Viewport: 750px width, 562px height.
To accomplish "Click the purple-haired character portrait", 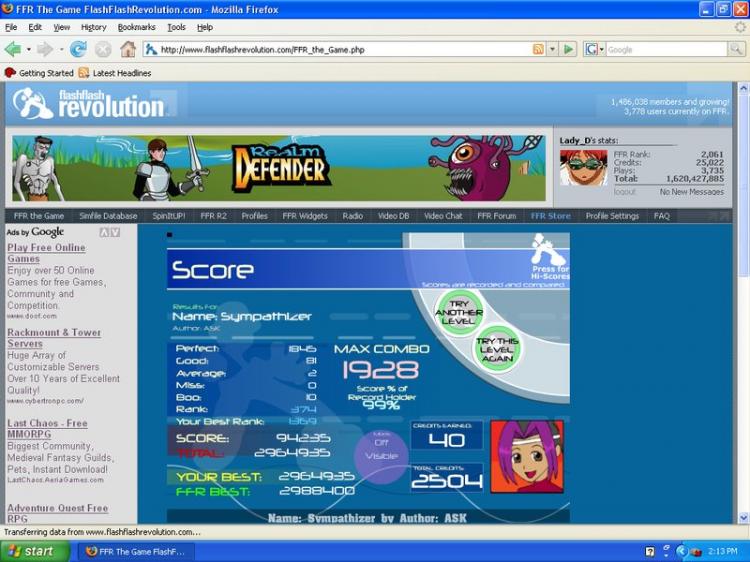I will 527,457.
